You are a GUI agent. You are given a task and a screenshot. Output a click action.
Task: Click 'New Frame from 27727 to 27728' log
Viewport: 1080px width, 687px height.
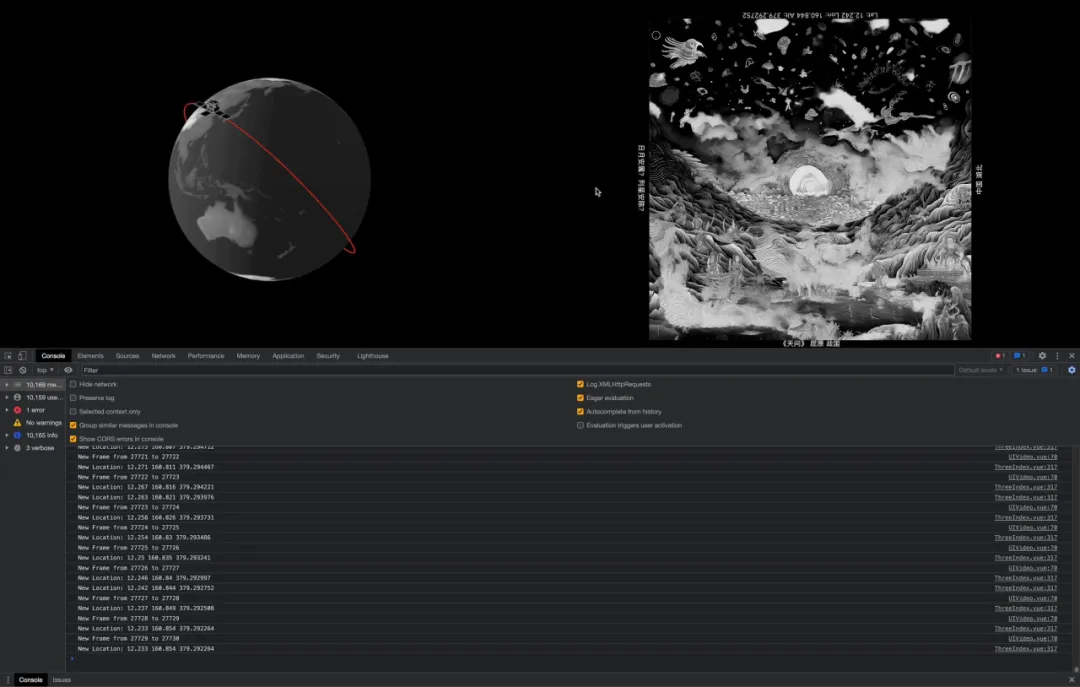[x=128, y=598]
